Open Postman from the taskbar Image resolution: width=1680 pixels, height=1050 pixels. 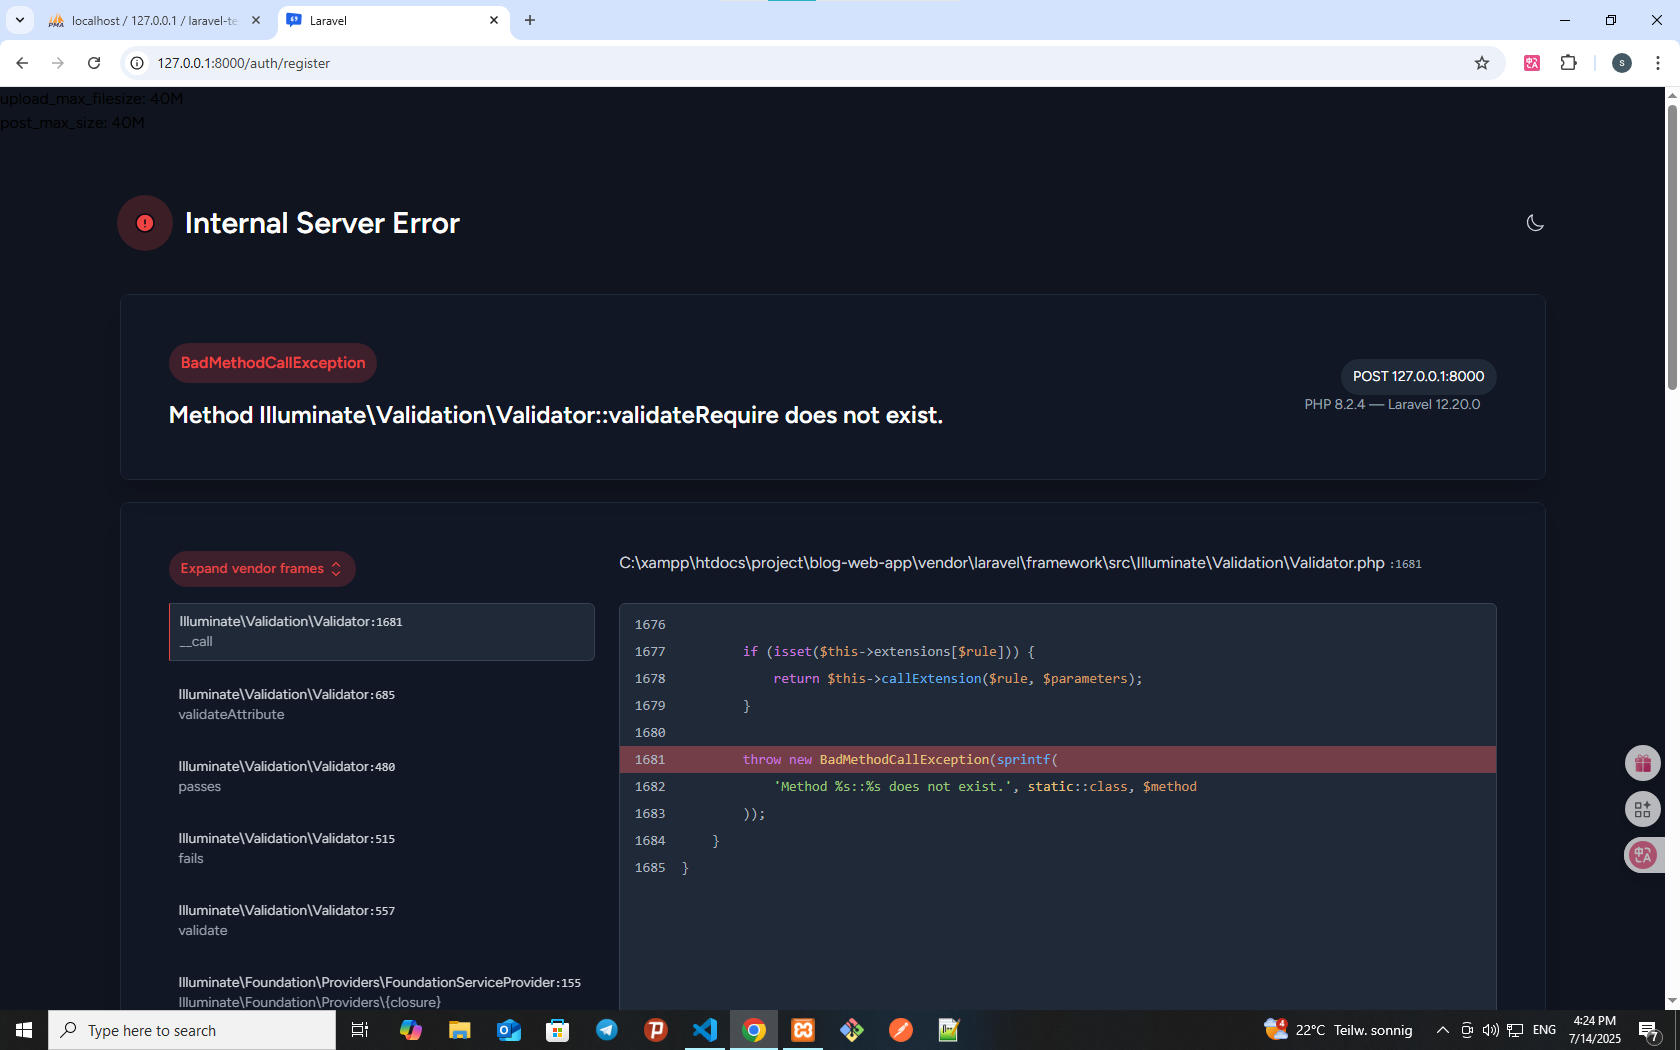[901, 1030]
